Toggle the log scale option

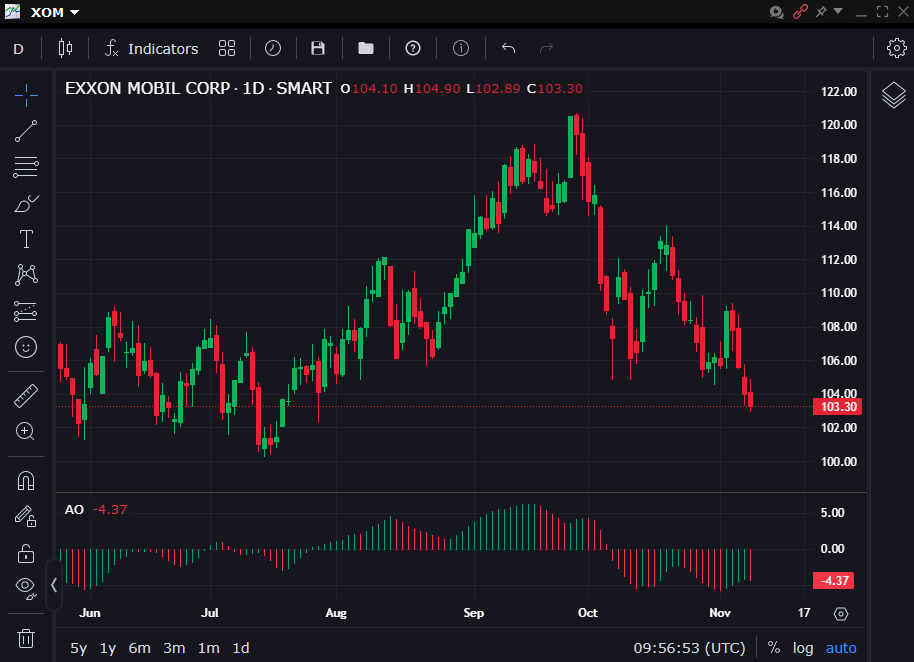(803, 648)
